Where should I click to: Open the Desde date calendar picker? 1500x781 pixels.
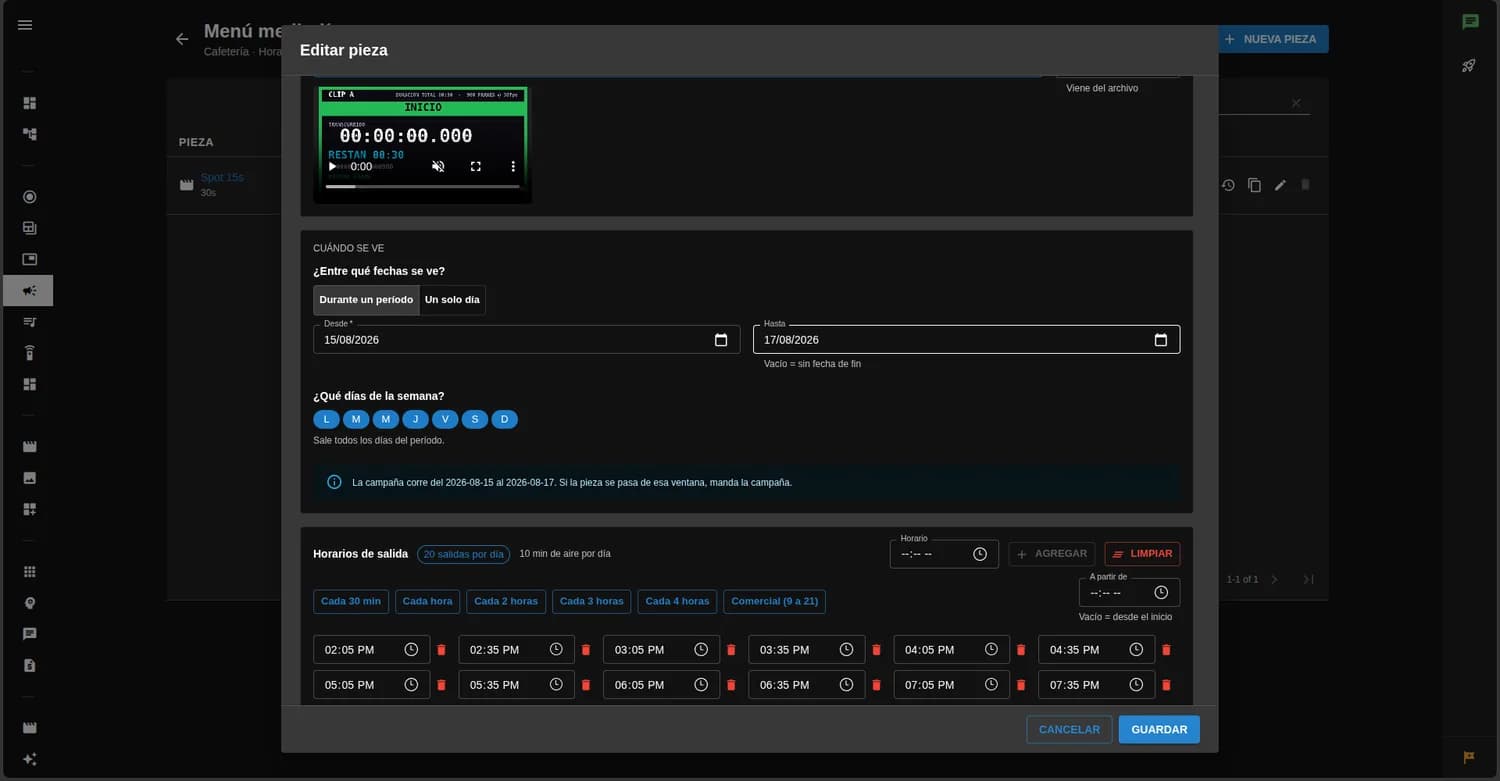(x=721, y=340)
